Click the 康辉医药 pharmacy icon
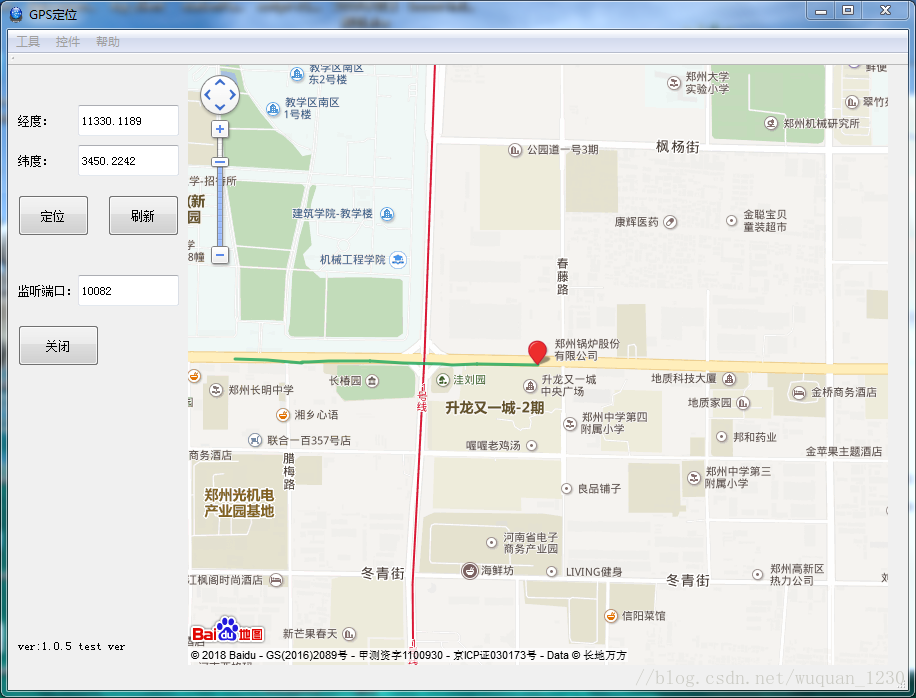The width and height of the screenshot is (916, 698). click(x=670, y=222)
